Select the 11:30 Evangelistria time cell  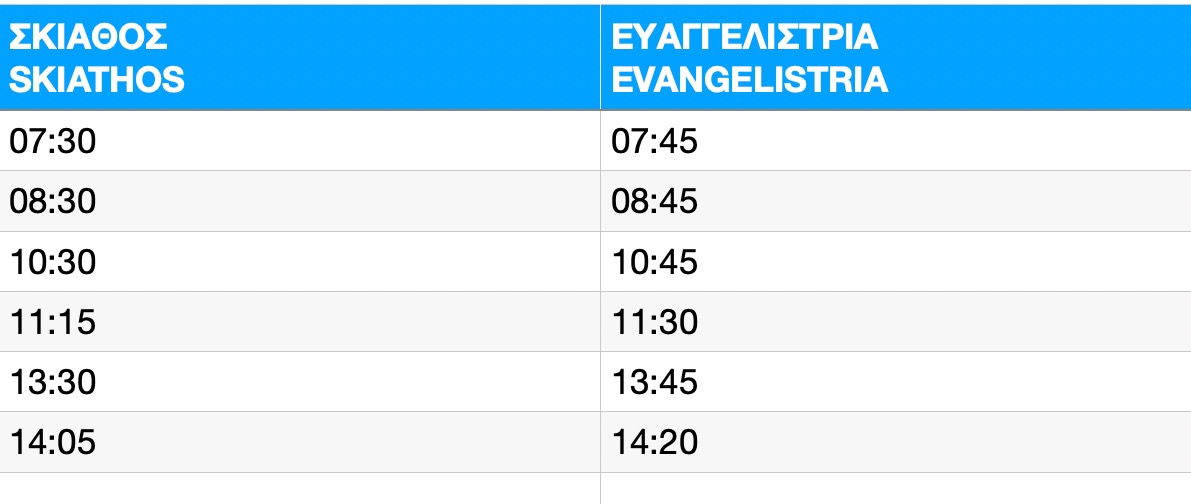pos(896,322)
